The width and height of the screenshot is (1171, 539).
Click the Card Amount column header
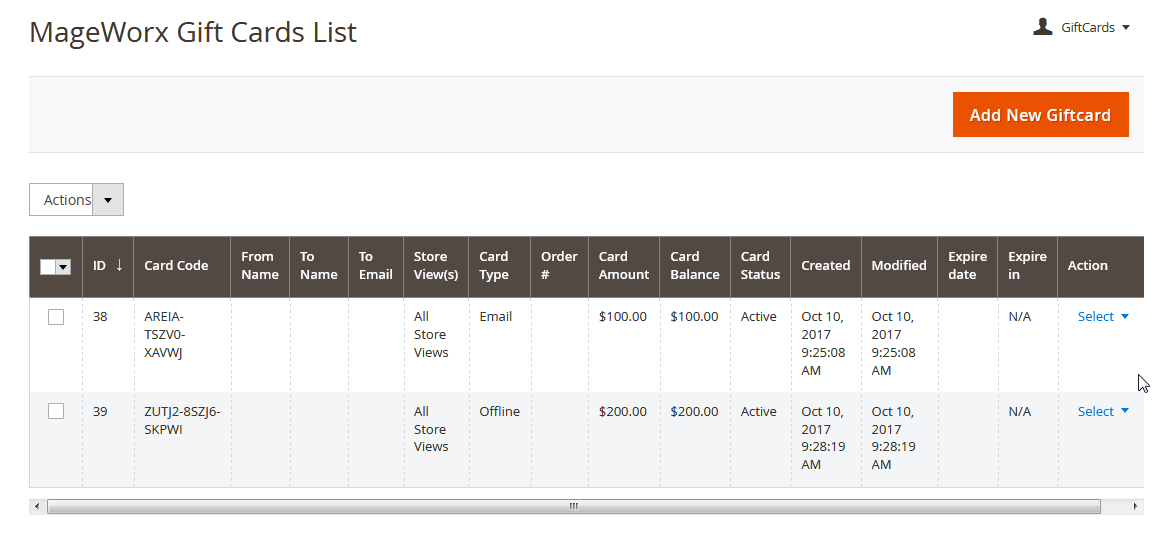(x=624, y=266)
